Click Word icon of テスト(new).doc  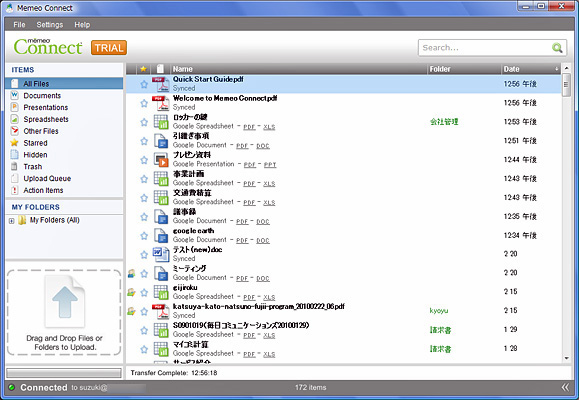coord(161,254)
